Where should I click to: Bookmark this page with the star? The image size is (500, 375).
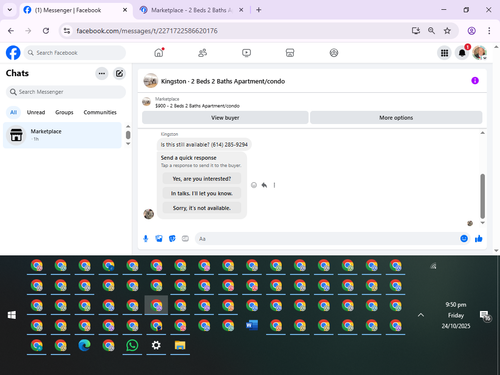point(447,31)
